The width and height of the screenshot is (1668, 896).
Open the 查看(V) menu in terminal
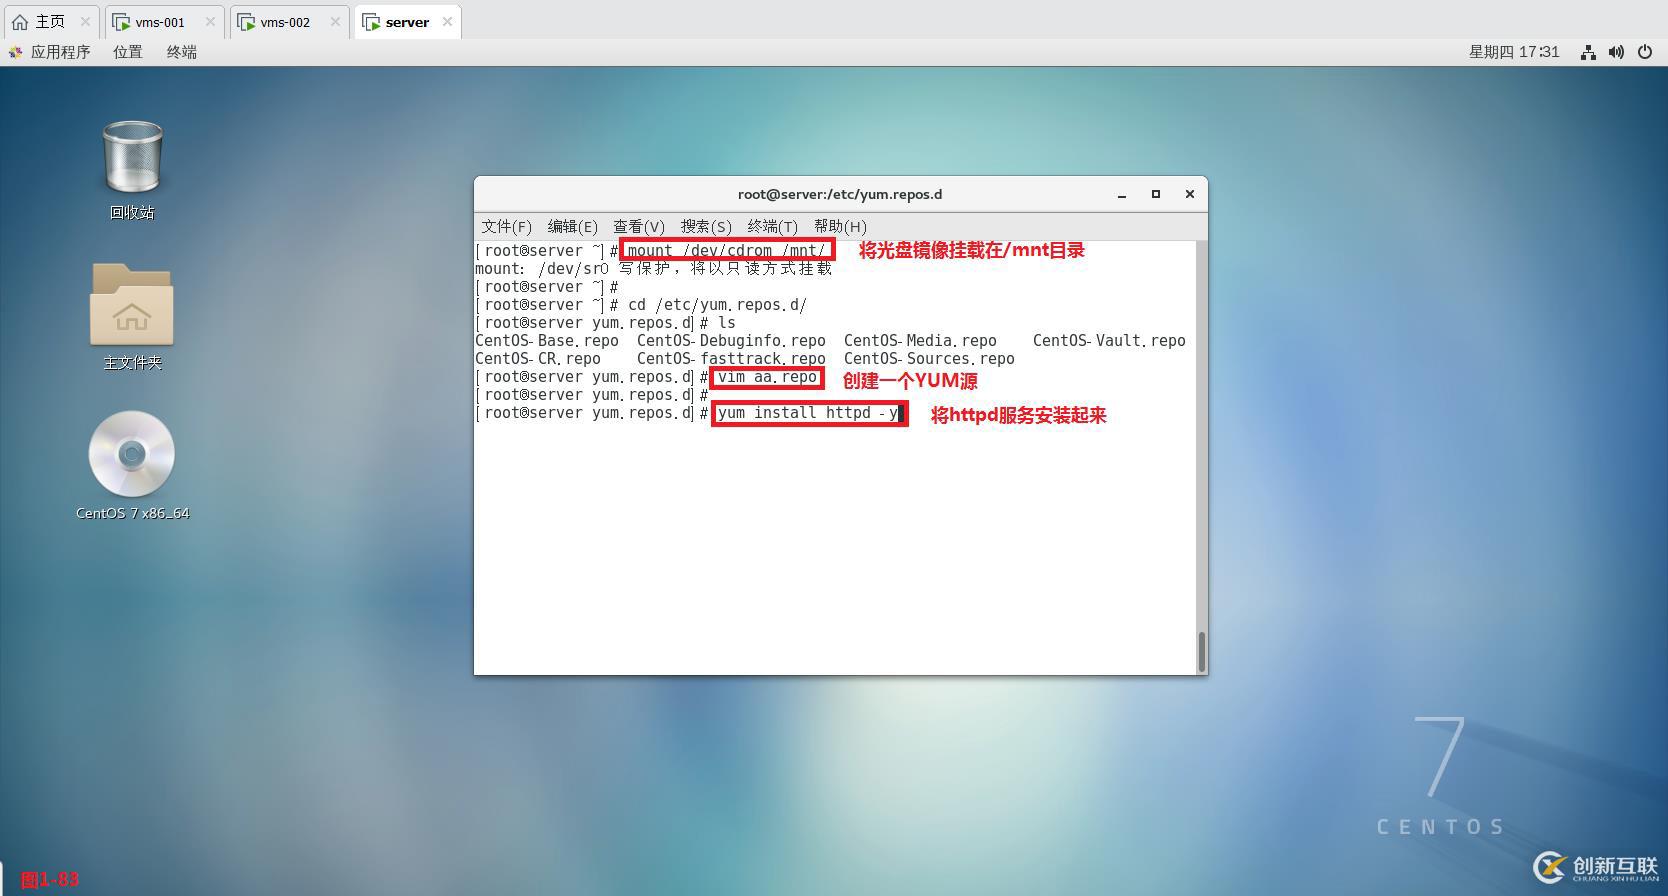[638, 227]
